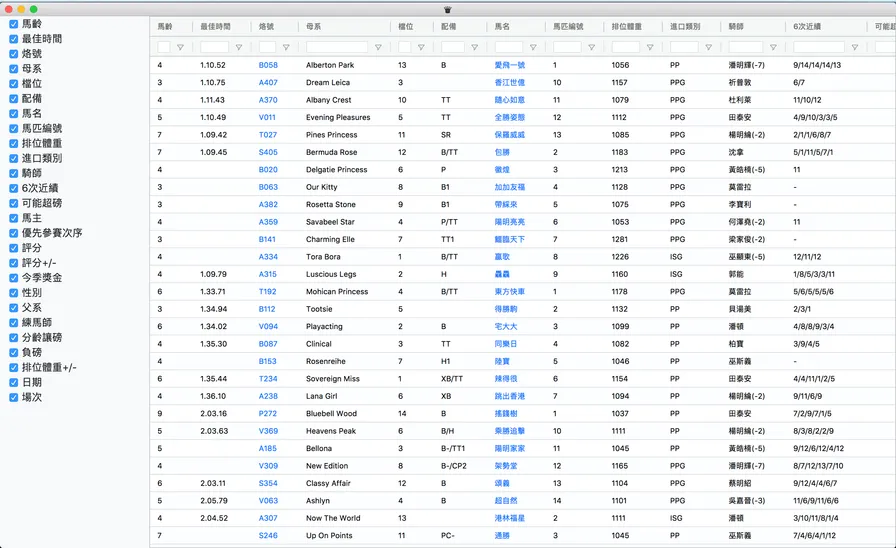Toggle the 分齡讓磅 checkbox
The image size is (896, 548).
pos(14,337)
